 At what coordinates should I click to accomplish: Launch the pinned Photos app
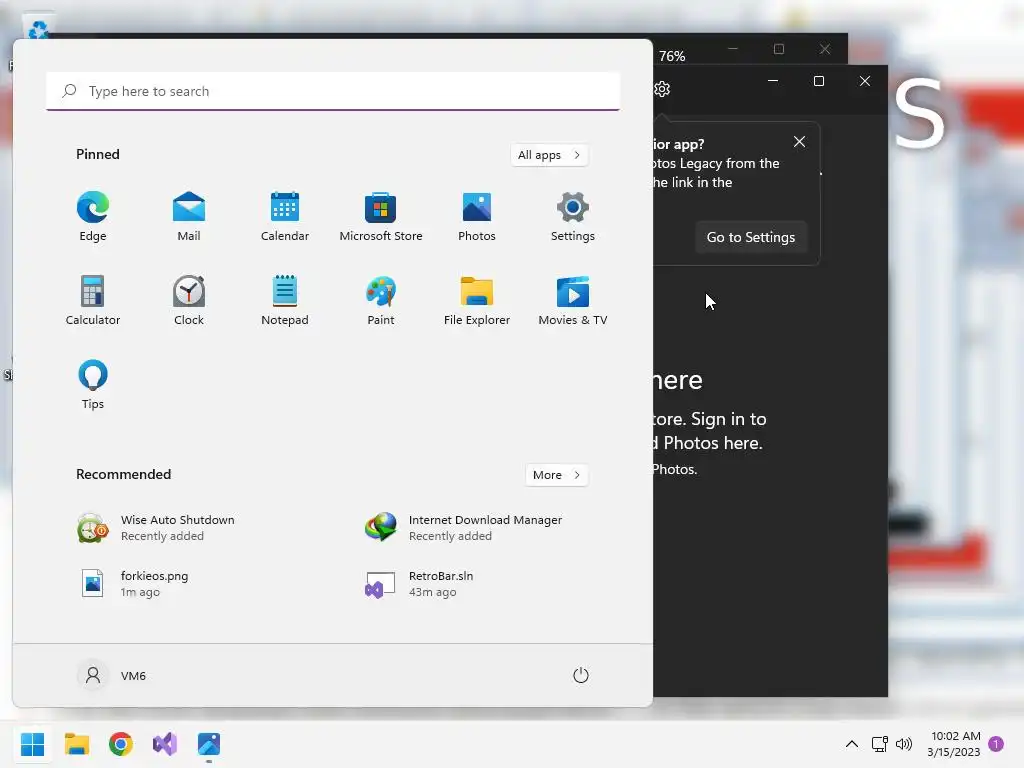[x=477, y=217]
